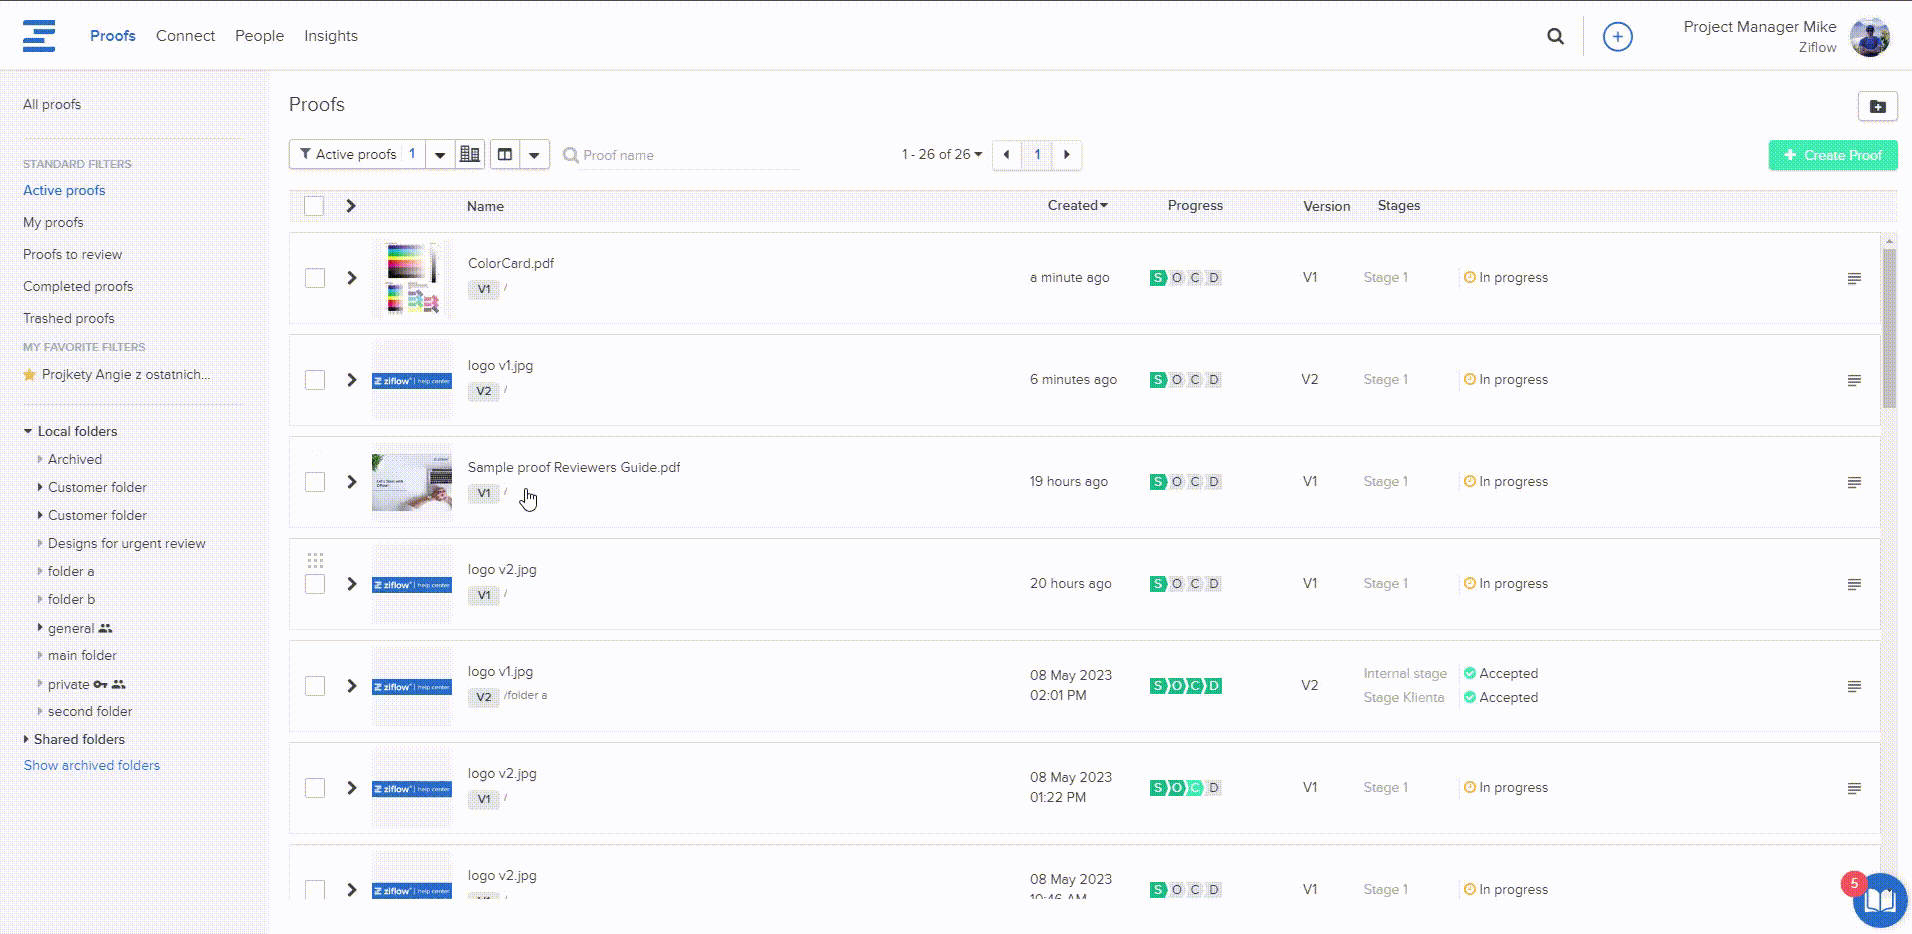
Task: Open the Insights menu
Action: pos(330,36)
